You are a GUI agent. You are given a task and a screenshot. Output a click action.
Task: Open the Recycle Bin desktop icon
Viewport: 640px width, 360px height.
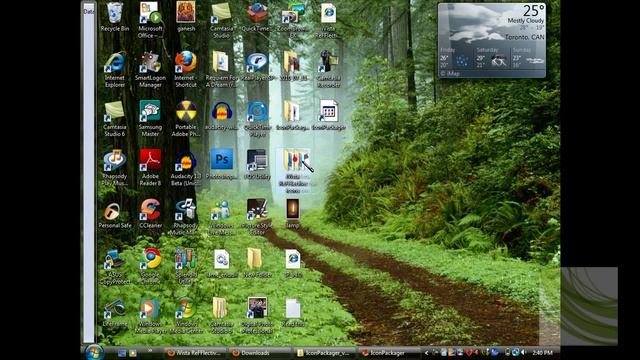(115, 17)
